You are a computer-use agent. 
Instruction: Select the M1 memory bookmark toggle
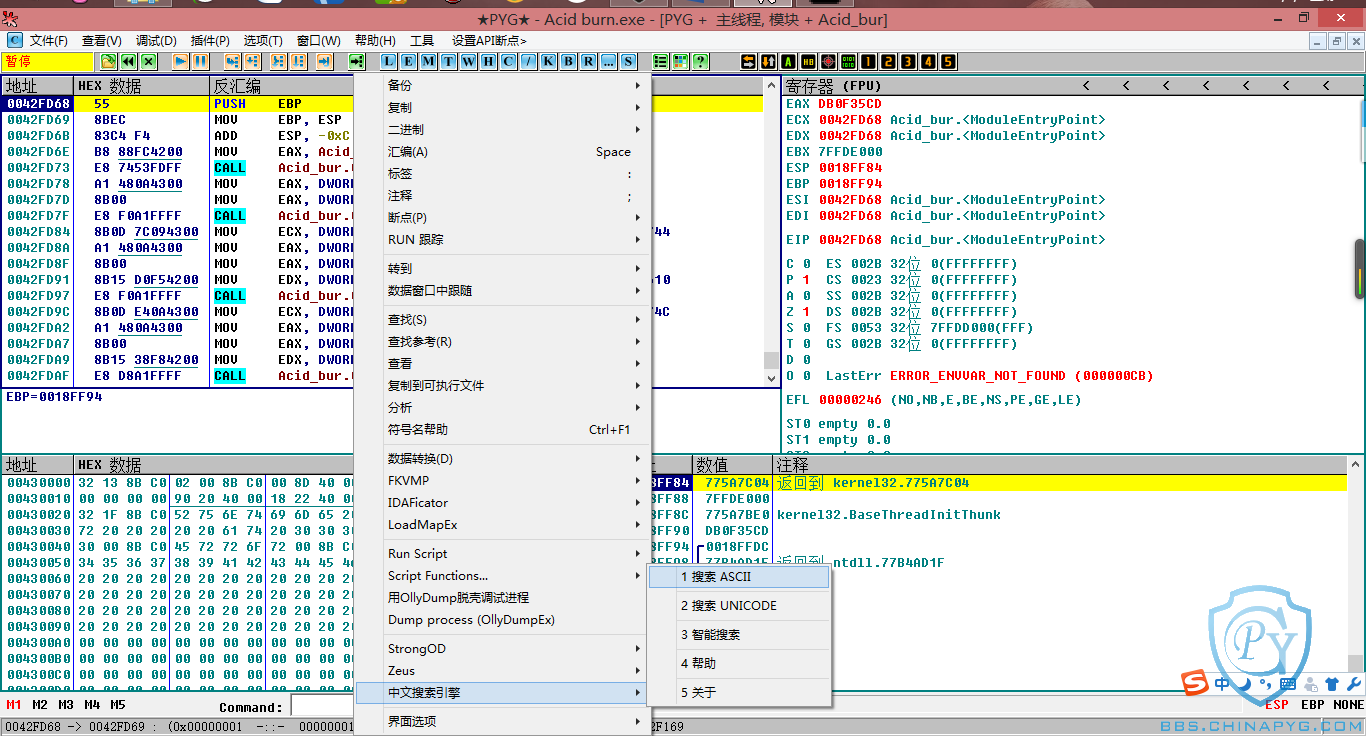[14, 705]
